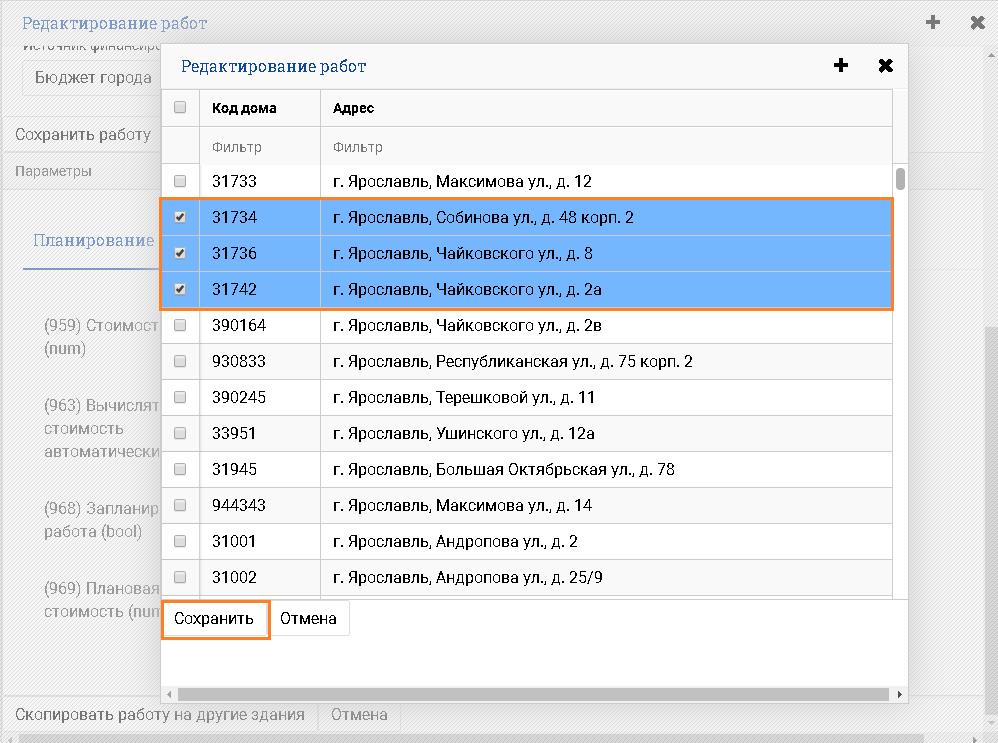Uncheck the box for house 31734
The width and height of the screenshot is (998, 743).
180,217
